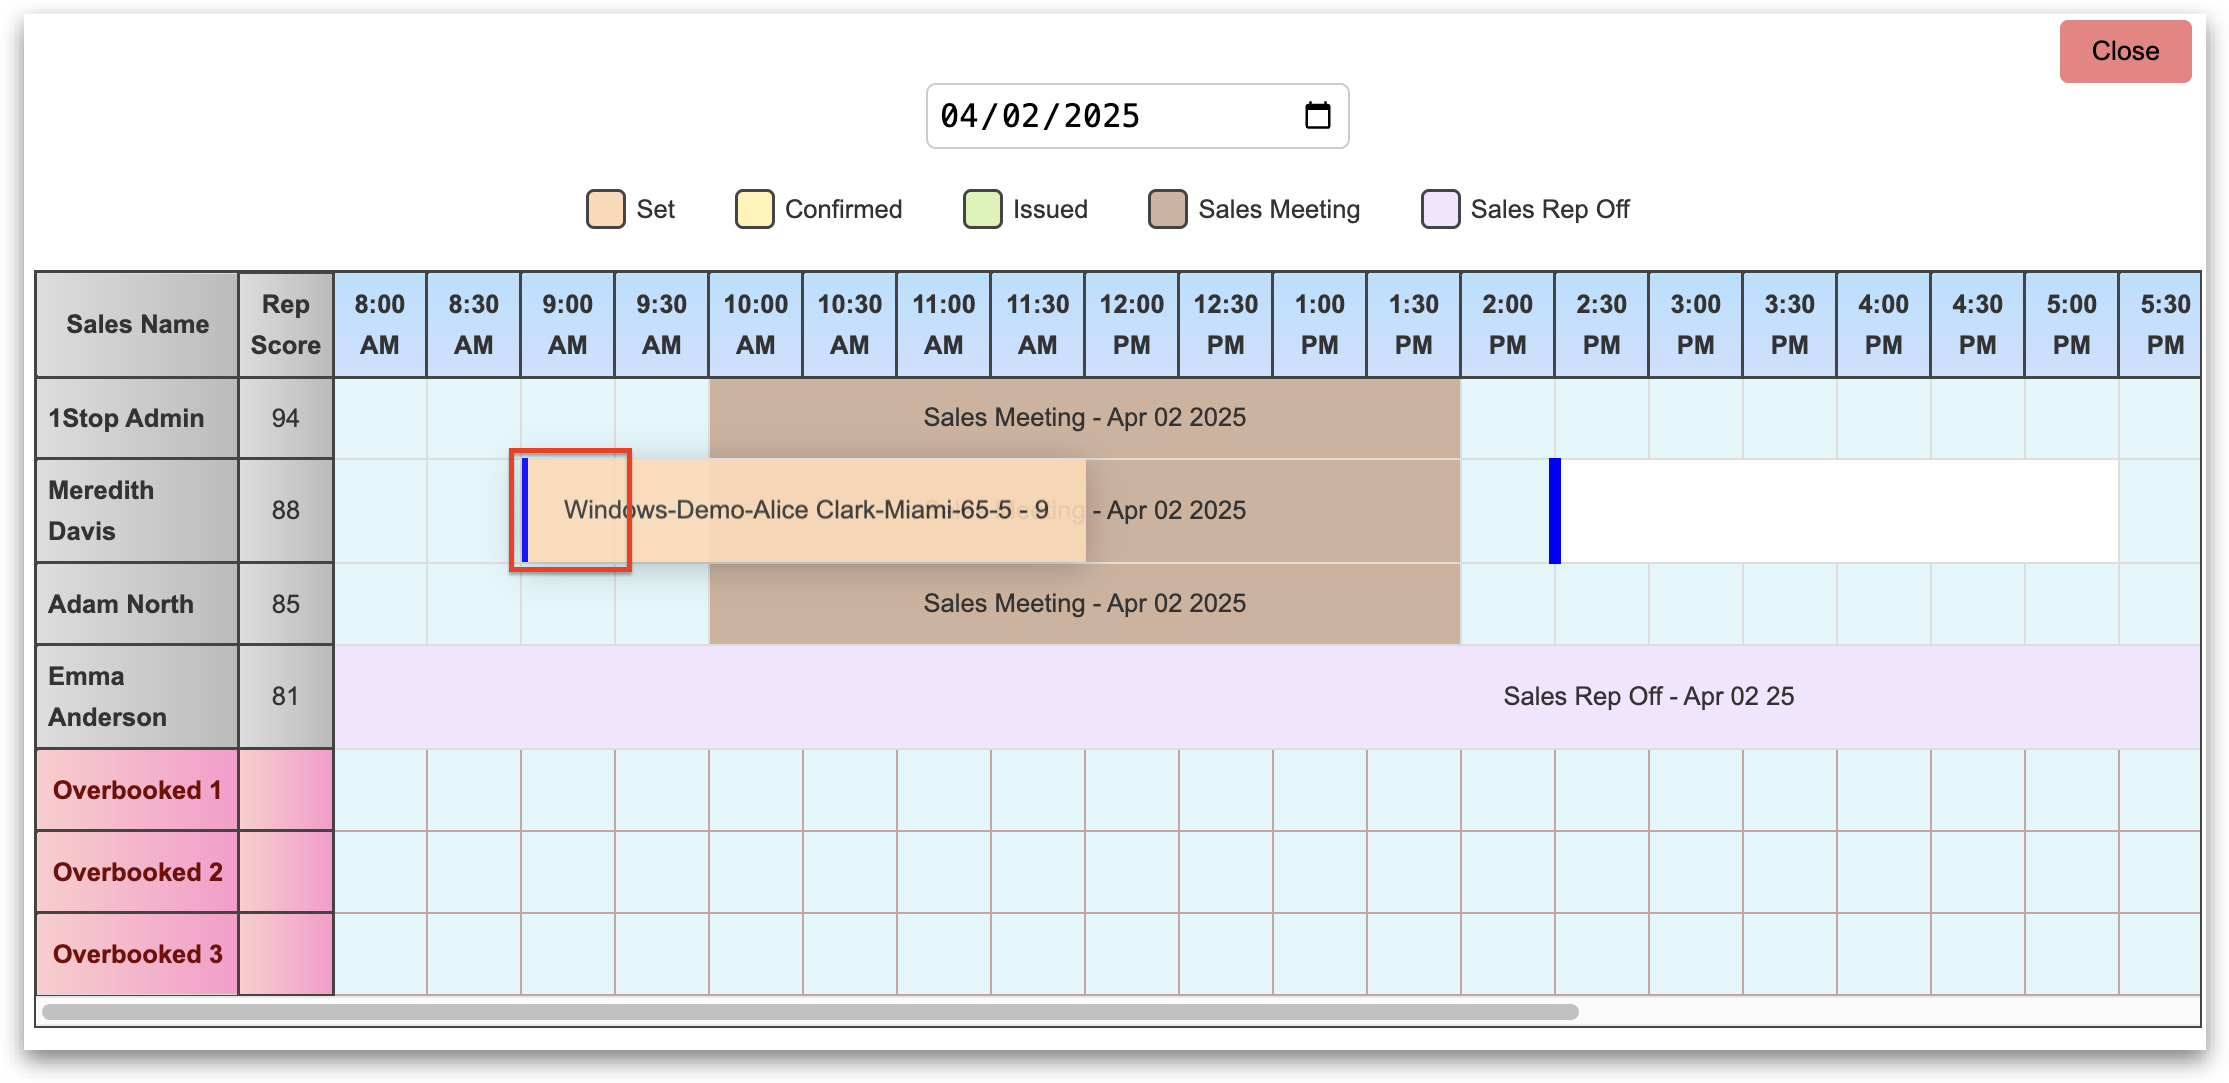Click the 3:00 PM time column header
2229x1083 pixels.
[1695, 324]
